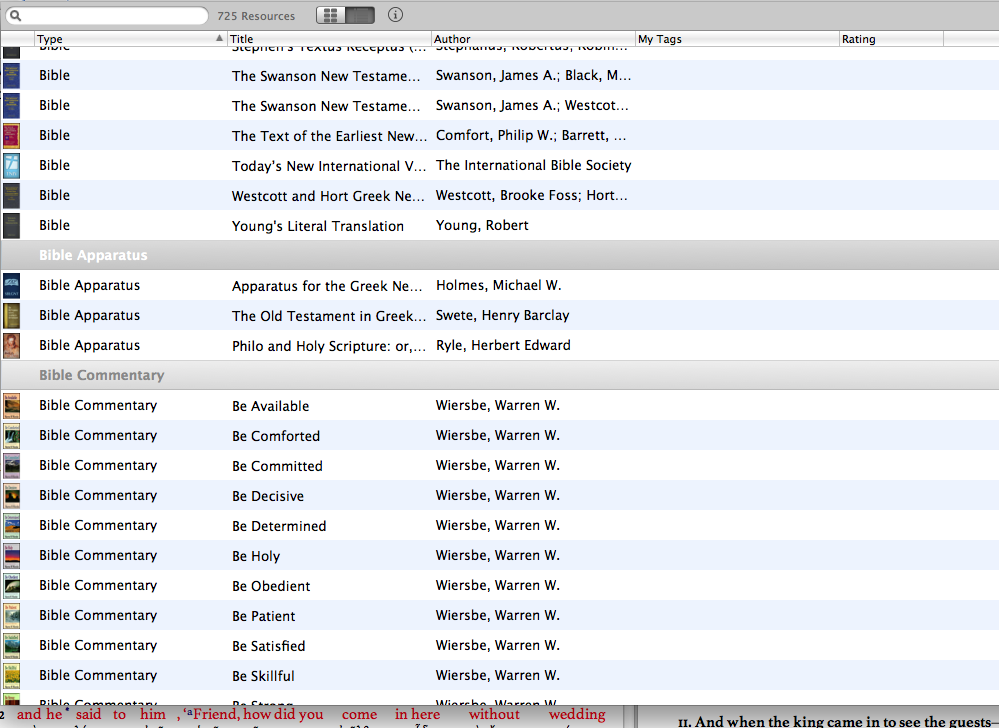
Task: Click author Holmes, Michael W.
Action: (498, 285)
